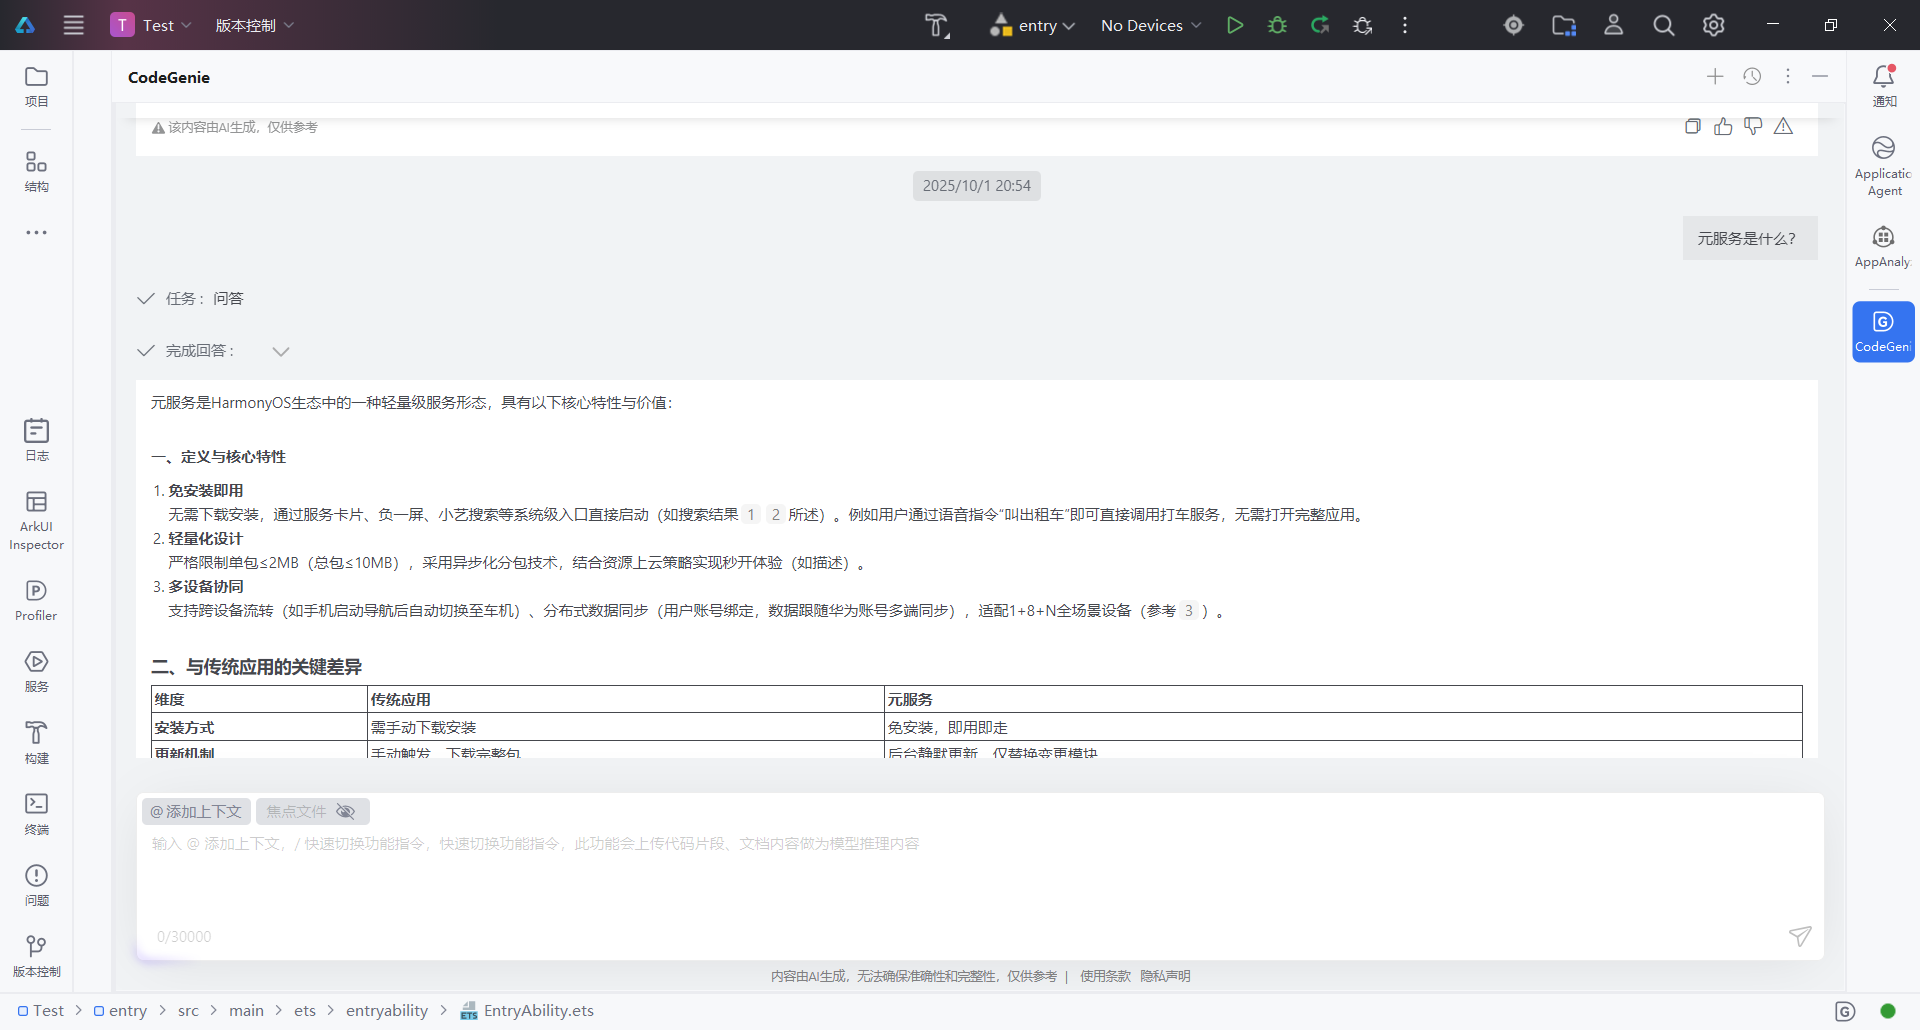Click the green reload-with-arrow icon next to Debug

point(1320,25)
